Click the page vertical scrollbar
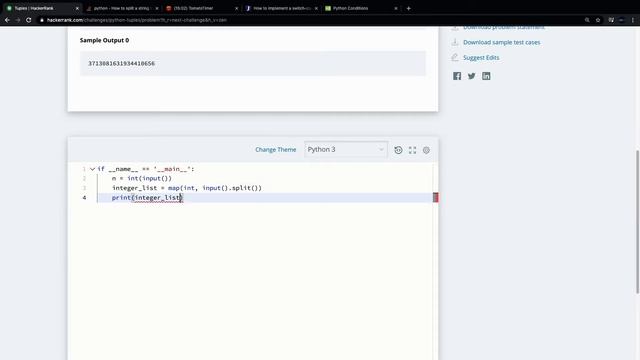640x360 pixels. 637,222
